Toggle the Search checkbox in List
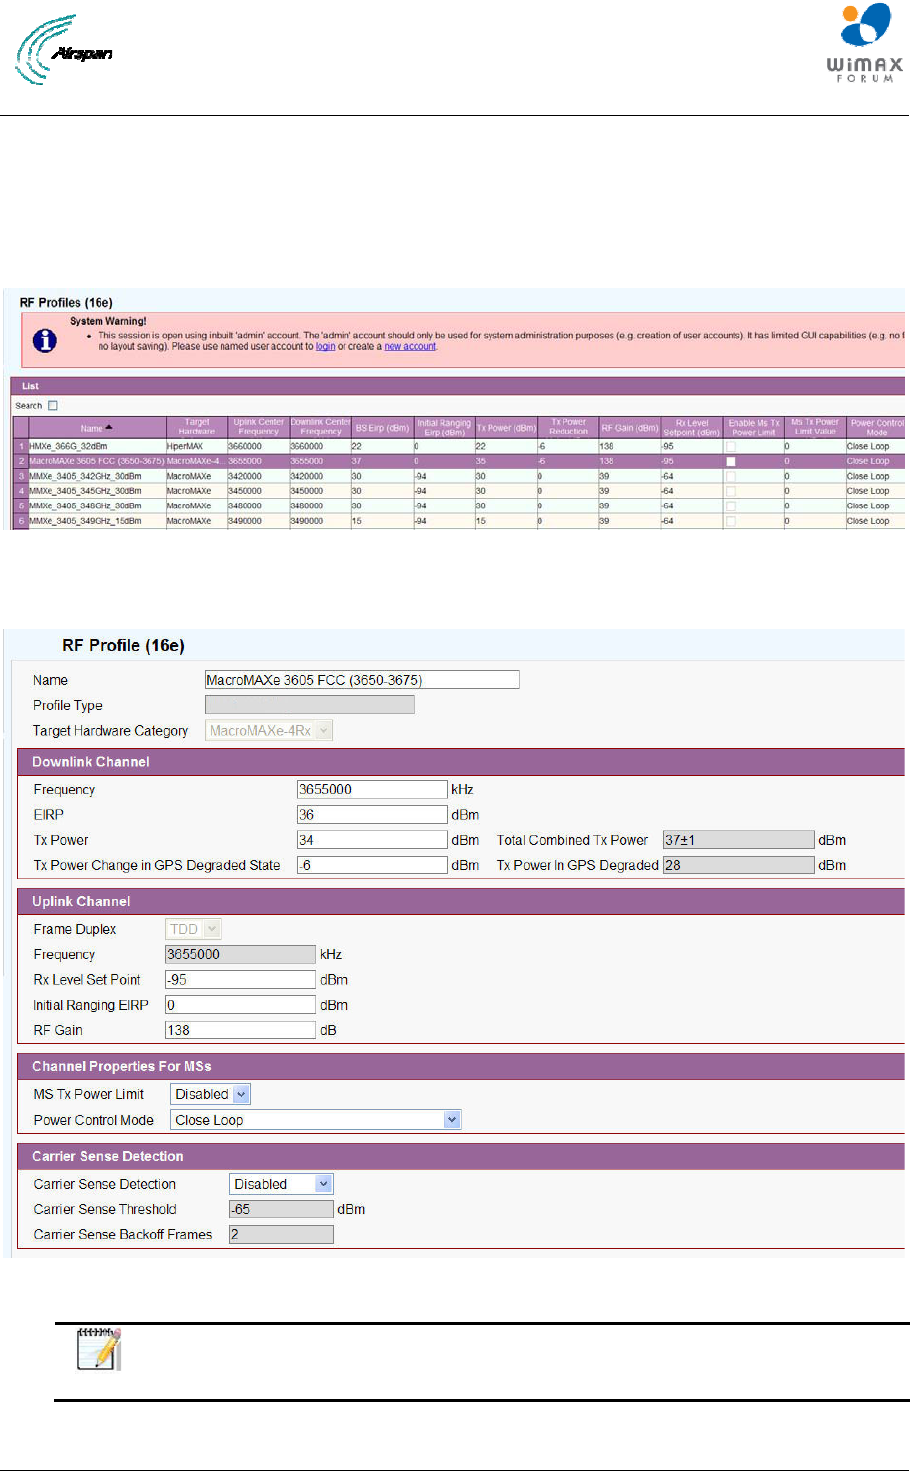Screen dimensions: 910x1471 tap(53, 405)
